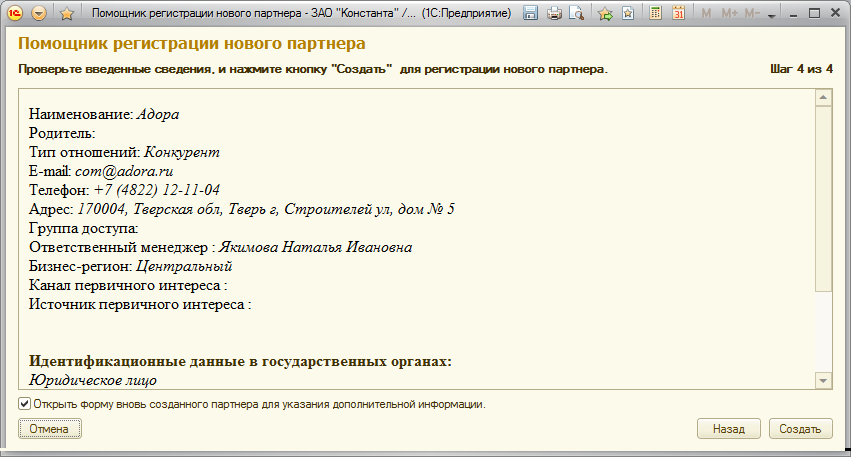Click the scrollbar up arrow

pos(823,98)
